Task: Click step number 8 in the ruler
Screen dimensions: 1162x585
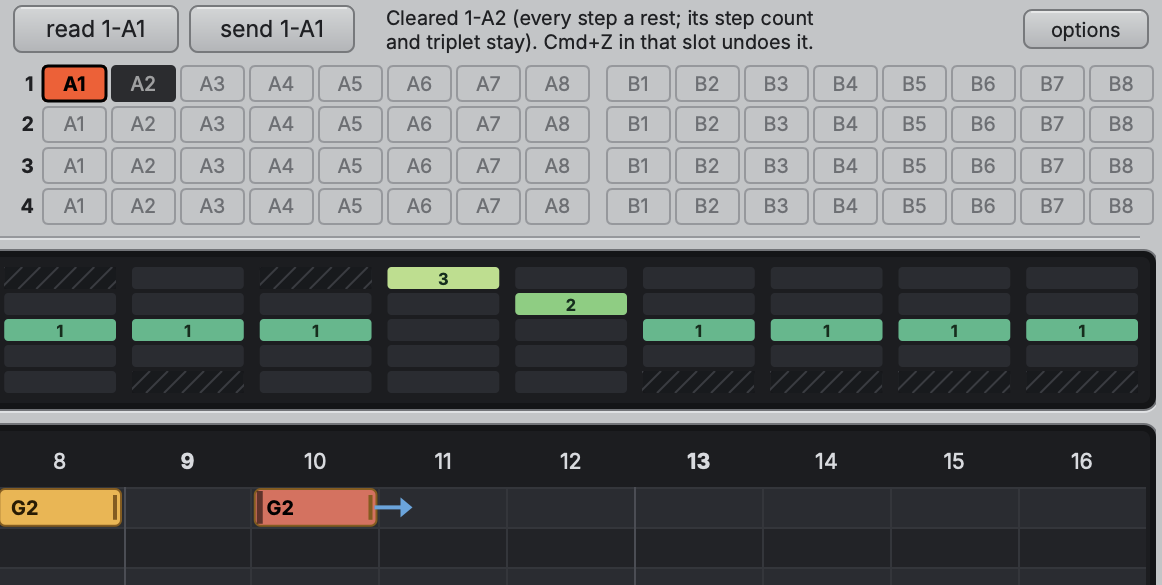Action: tap(59, 461)
